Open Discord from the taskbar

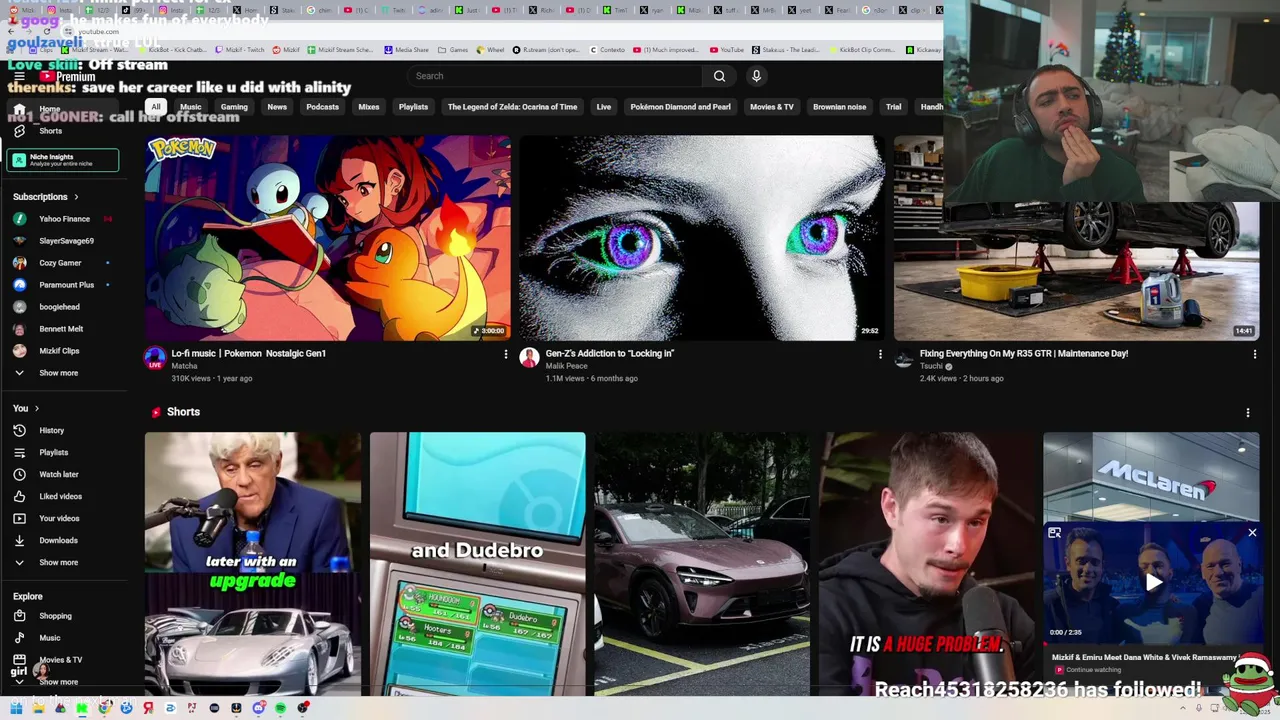(x=258, y=708)
